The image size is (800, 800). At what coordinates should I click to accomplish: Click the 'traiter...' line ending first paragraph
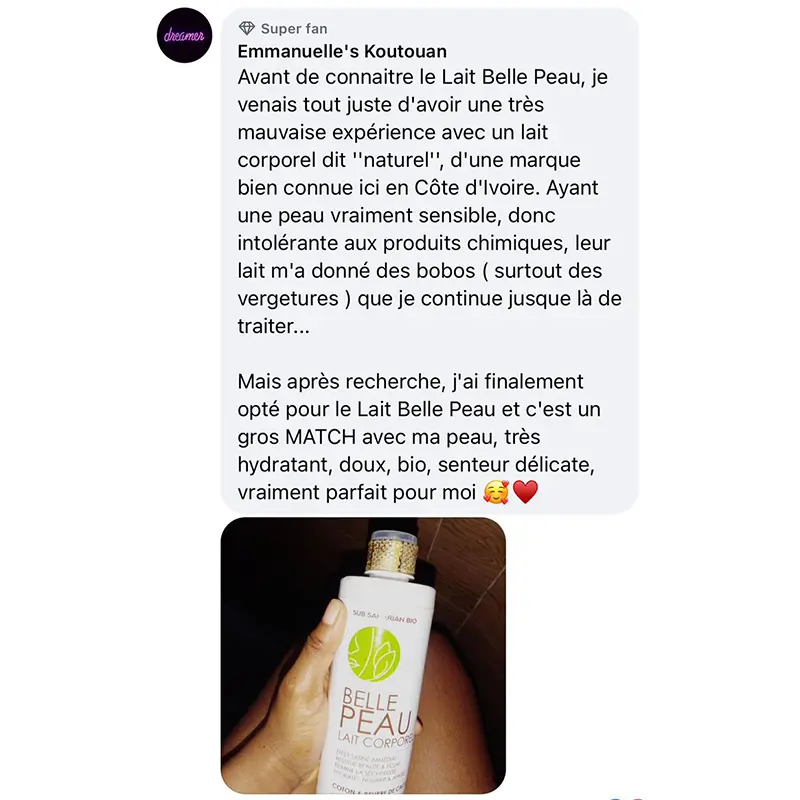click(x=273, y=327)
